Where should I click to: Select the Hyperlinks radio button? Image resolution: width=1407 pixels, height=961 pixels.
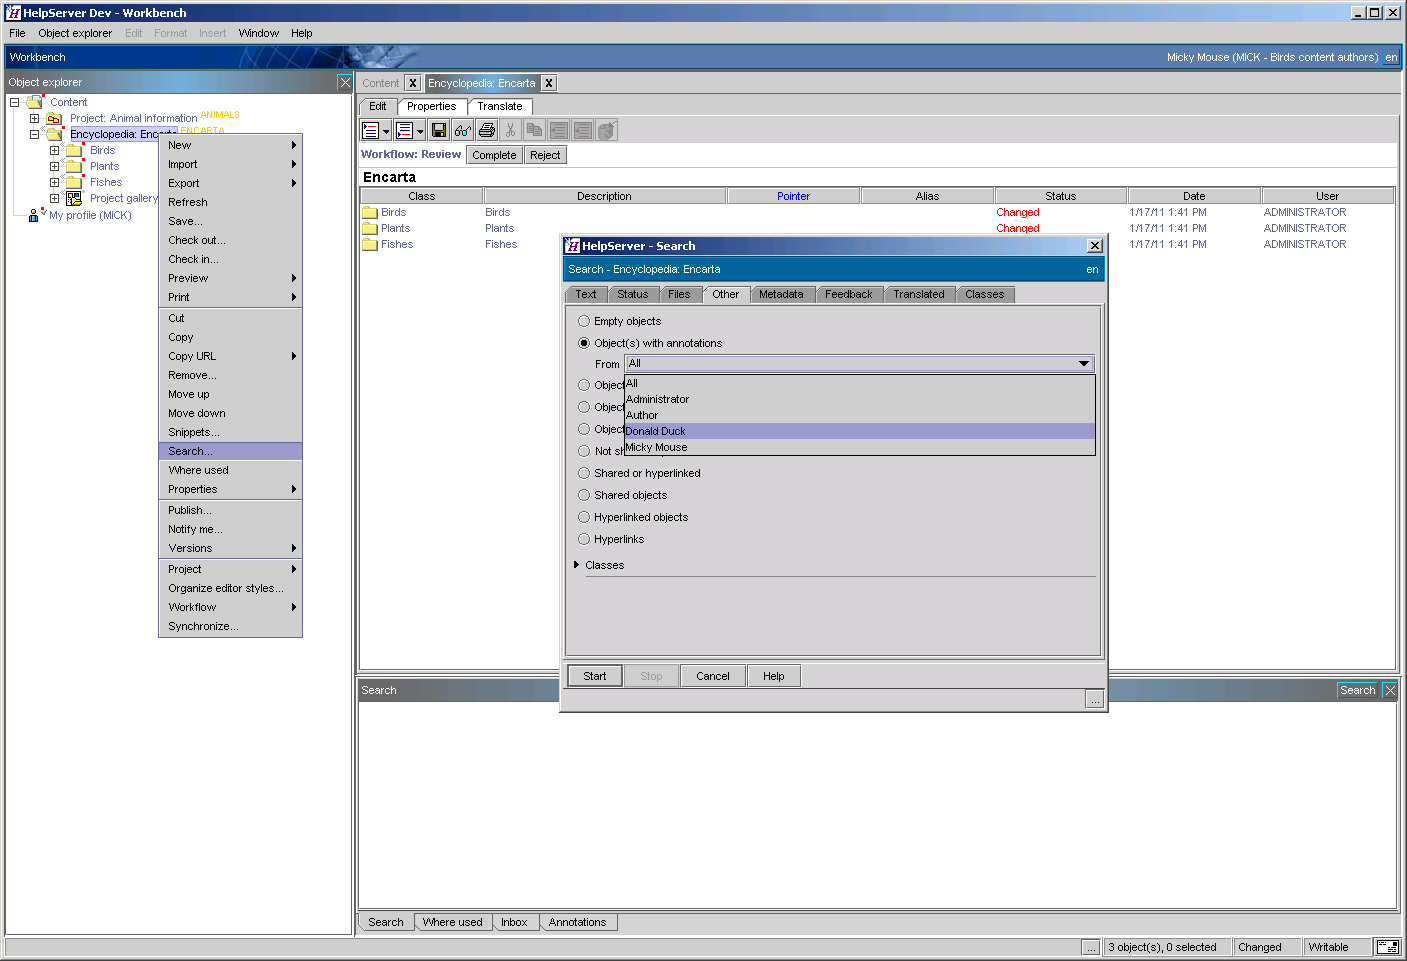point(584,539)
